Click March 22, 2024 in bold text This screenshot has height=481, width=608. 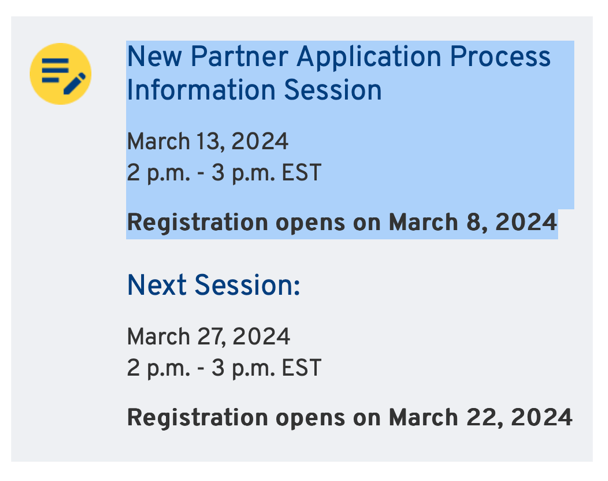click(x=481, y=417)
